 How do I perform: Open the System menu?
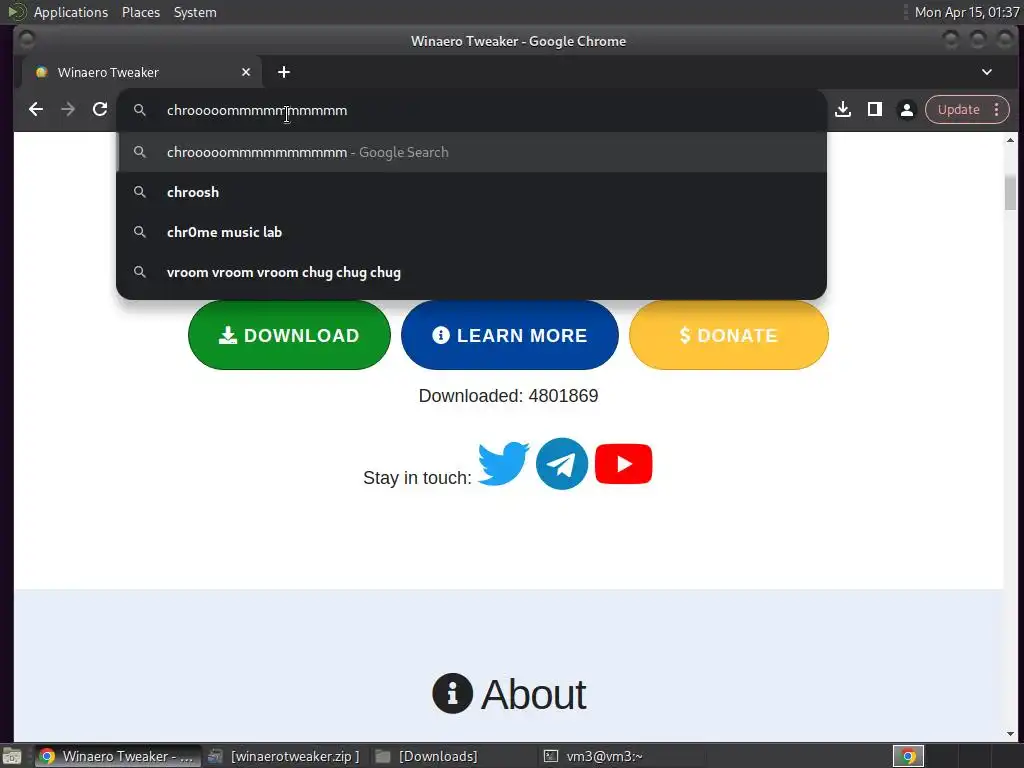click(195, 12)
